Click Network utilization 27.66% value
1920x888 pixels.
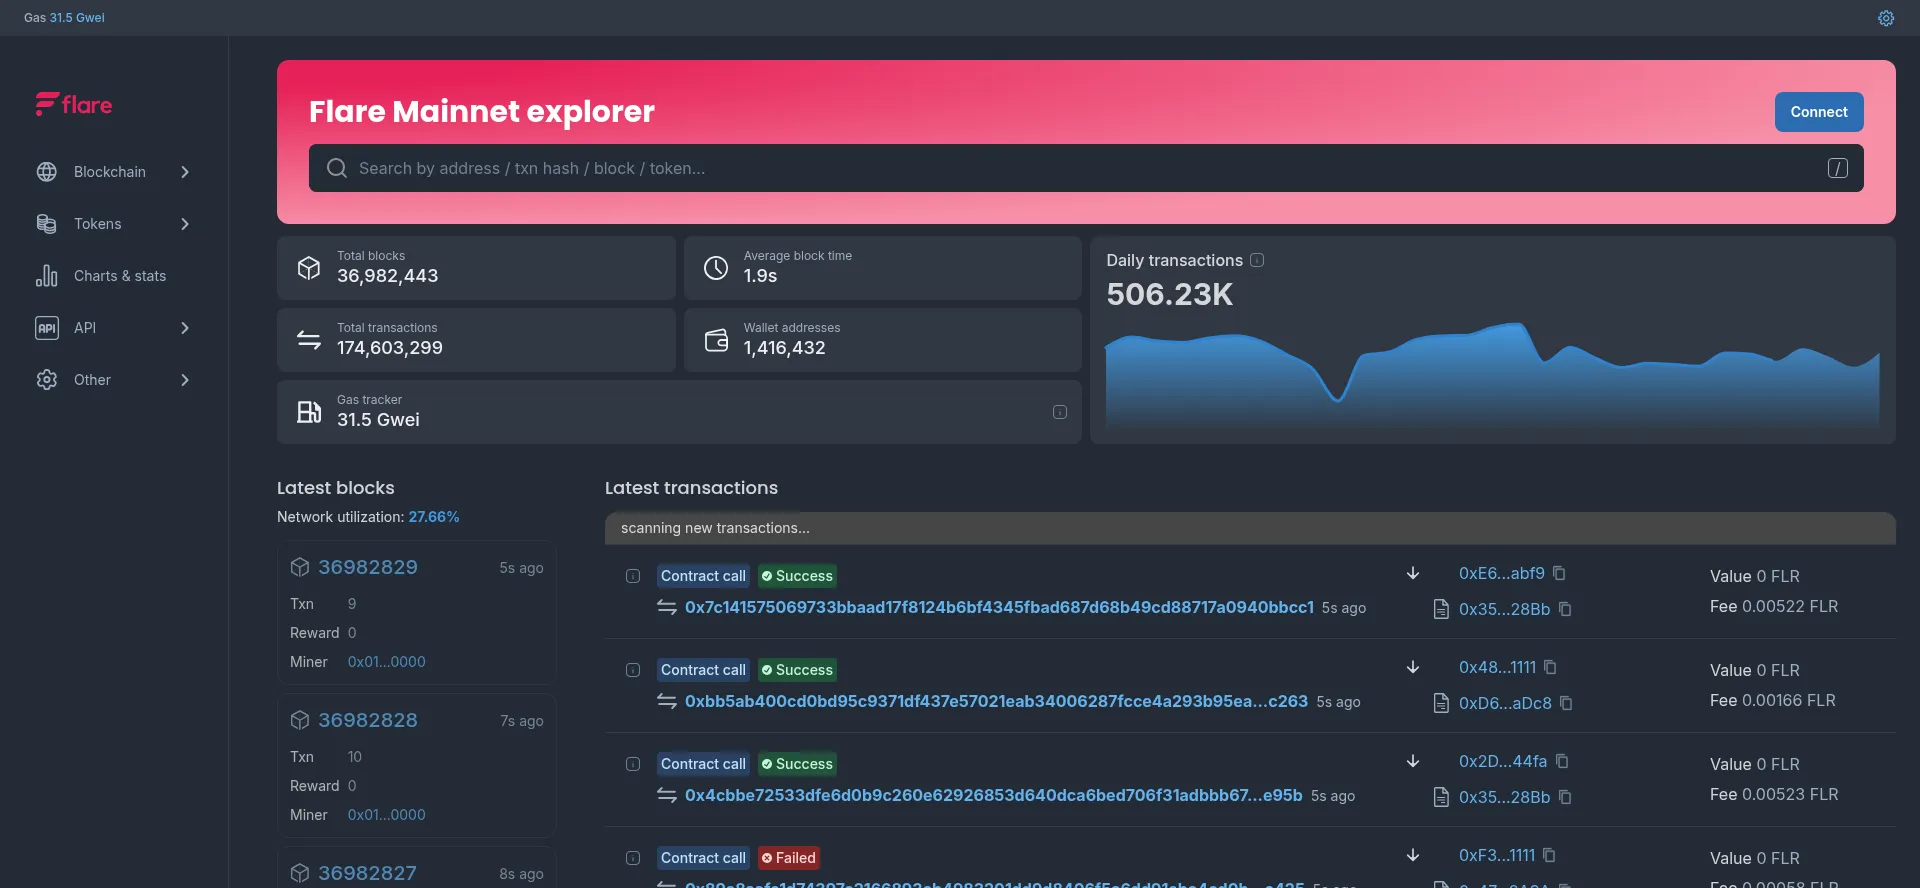[434, 517]
